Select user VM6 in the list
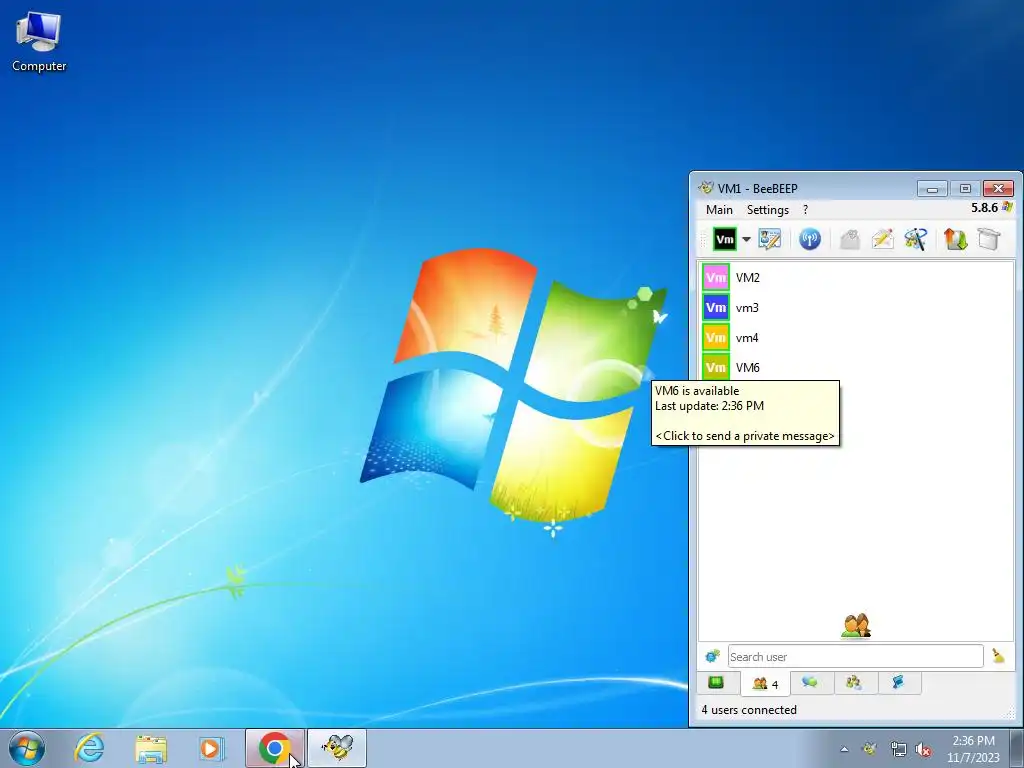The image size is (1024, 768). pyautogui.click(x=856, y=367)
